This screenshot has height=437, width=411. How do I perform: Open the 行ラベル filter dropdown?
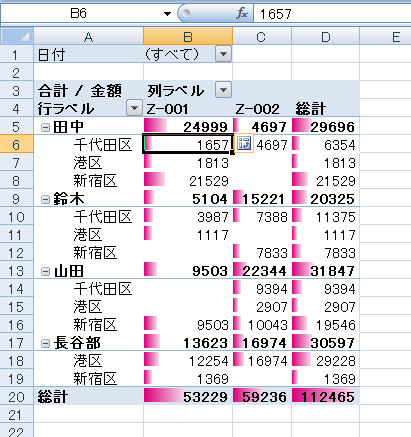click(134, 108)
